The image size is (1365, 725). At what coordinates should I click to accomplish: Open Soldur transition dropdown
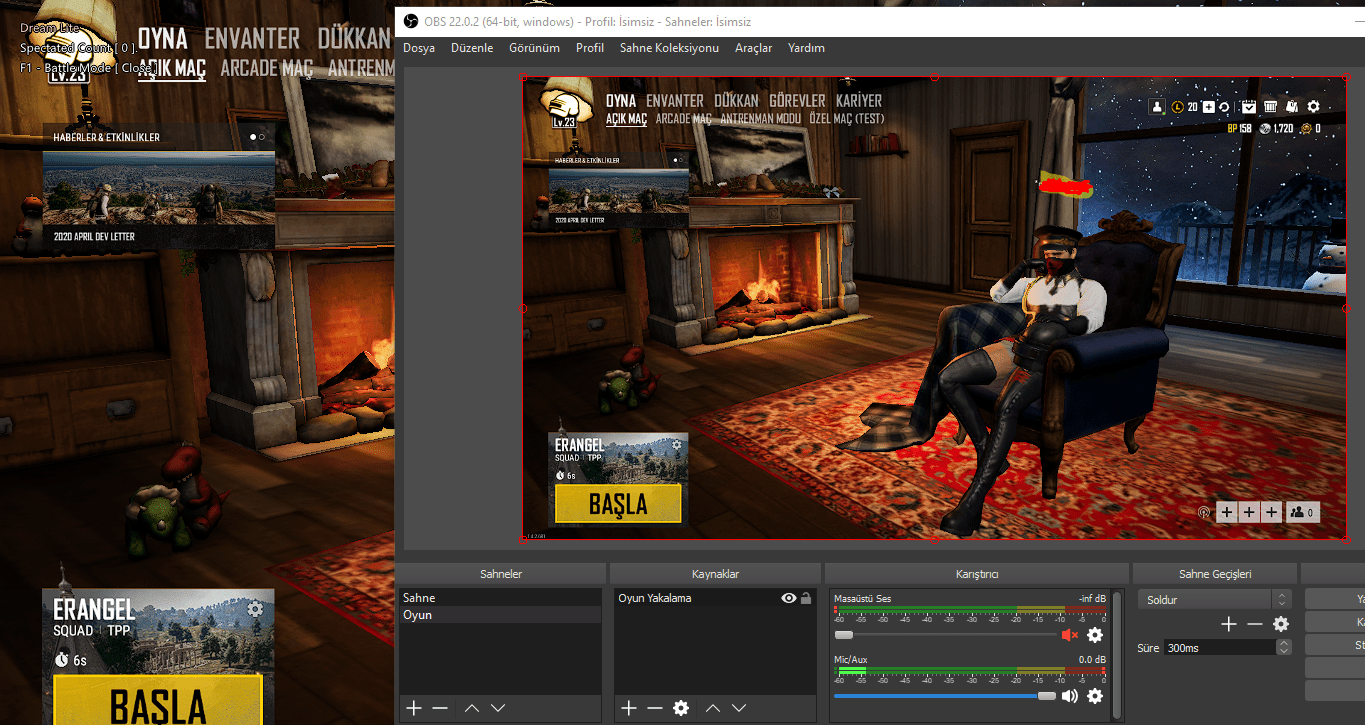[x=1215, y=600]
